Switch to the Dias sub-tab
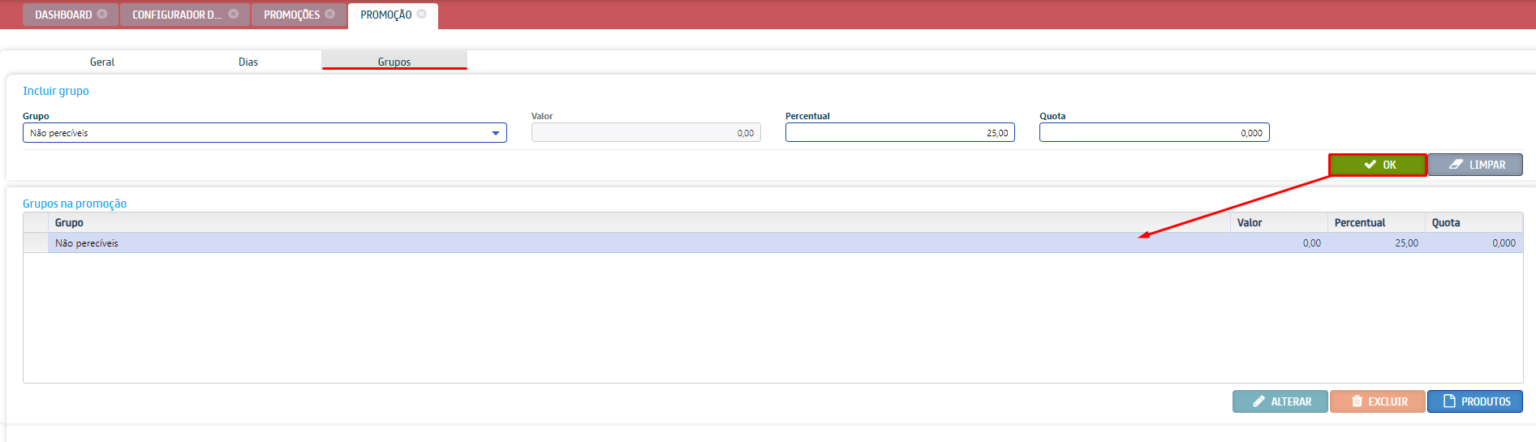The height and width of the screenshot is (442, 1536). click(x=248, y=61)
